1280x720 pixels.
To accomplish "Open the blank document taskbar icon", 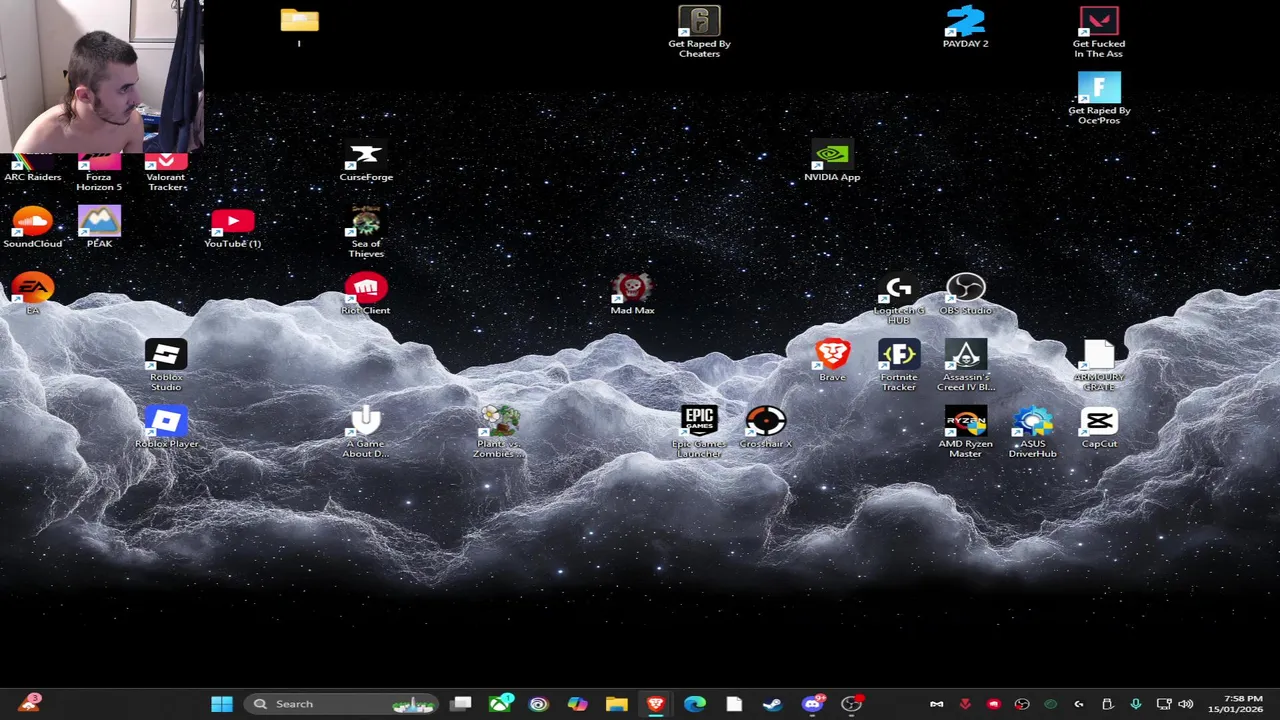I will click(733, 704).
